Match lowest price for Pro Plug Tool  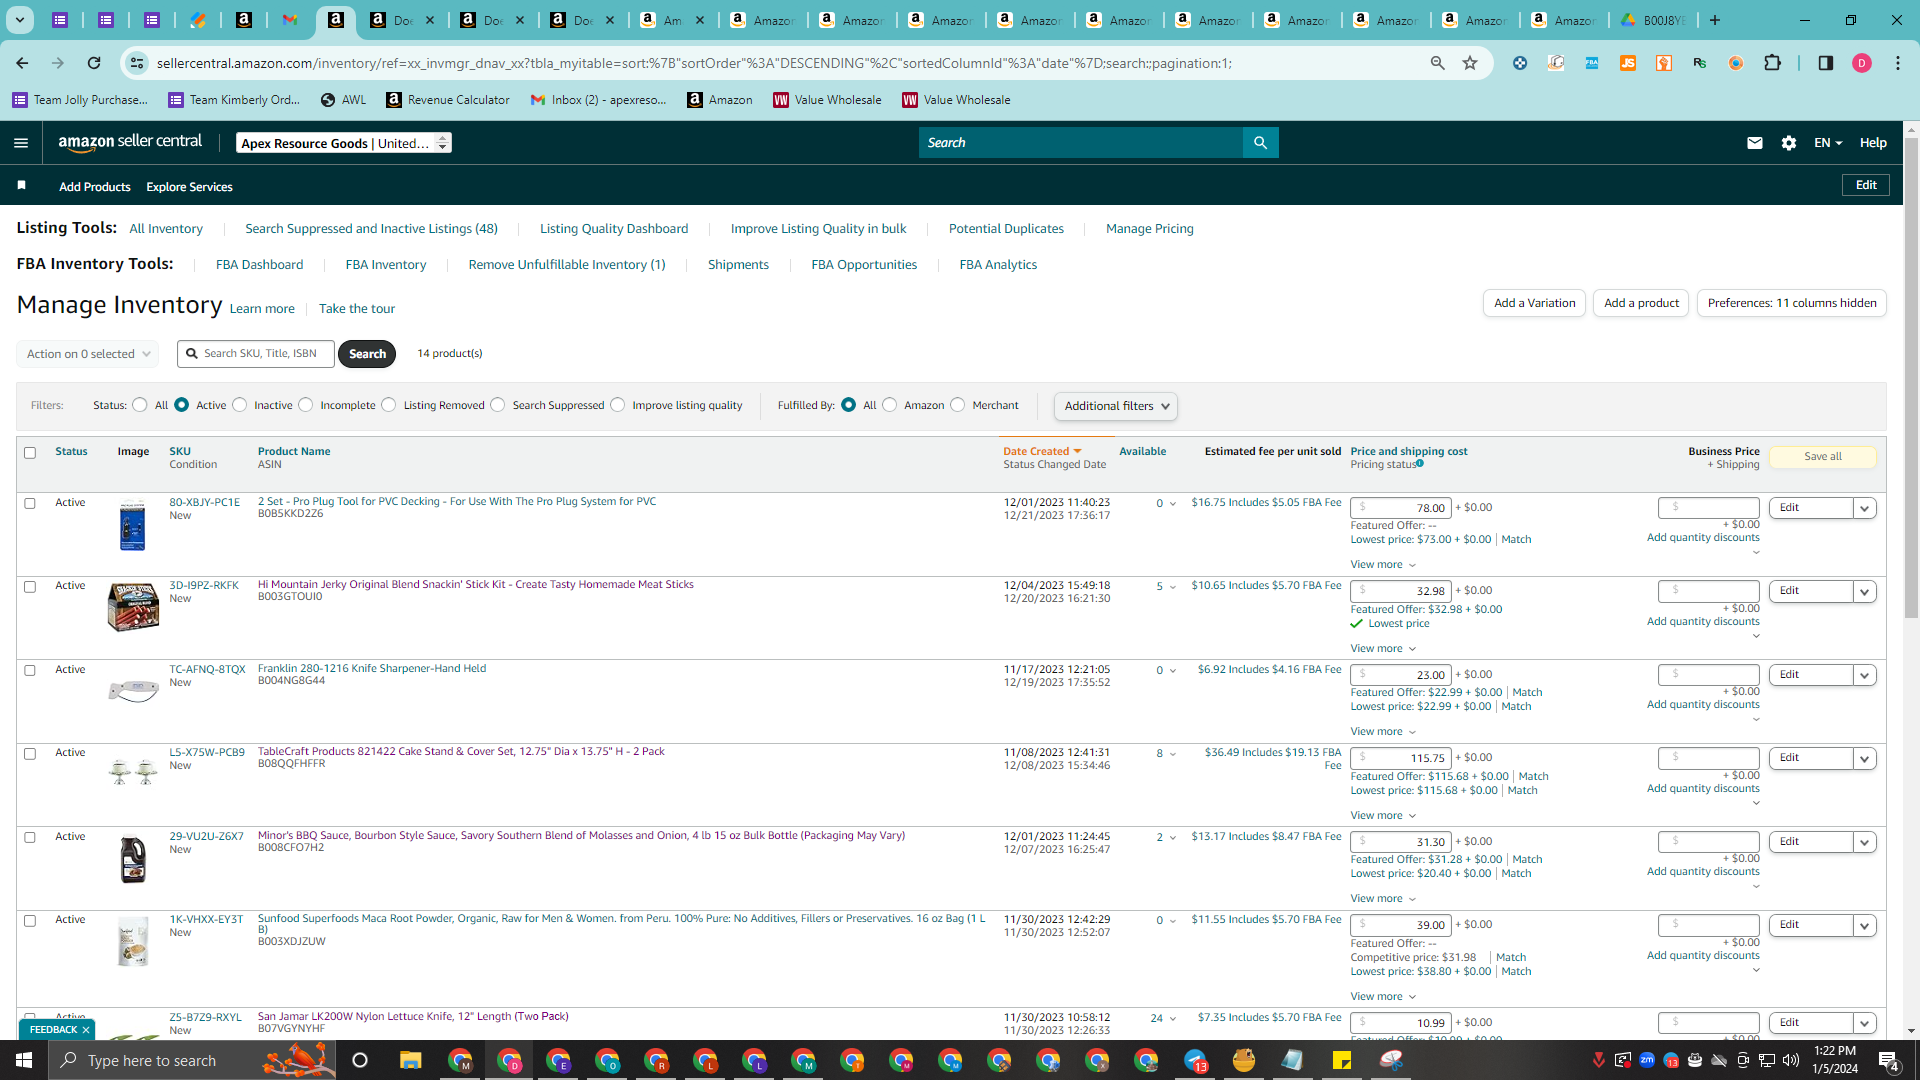click(x=1516, y=540)
